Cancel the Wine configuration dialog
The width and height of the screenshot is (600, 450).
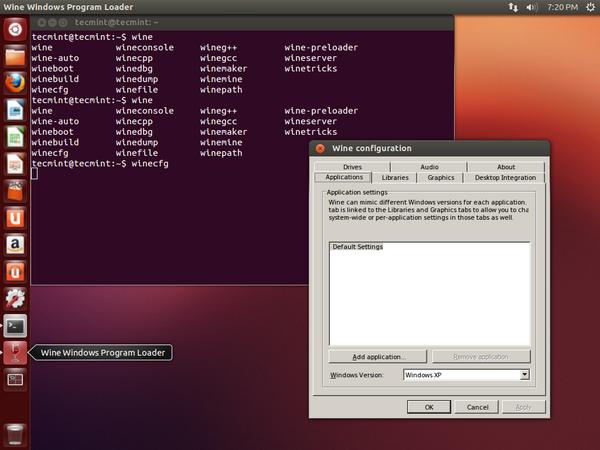pyautogui.click(x=478, y=407)
